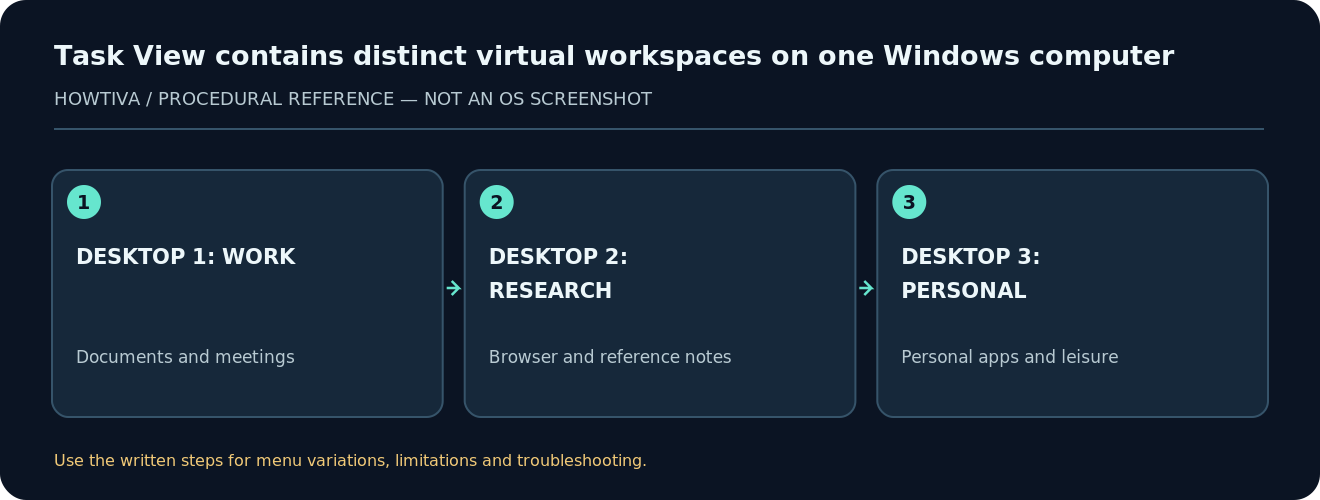This screenshot has height=500, width=1320.
Task: Select the Desktop 1: Work card heading
Action: pyautogui.click(x=185, y=258)
